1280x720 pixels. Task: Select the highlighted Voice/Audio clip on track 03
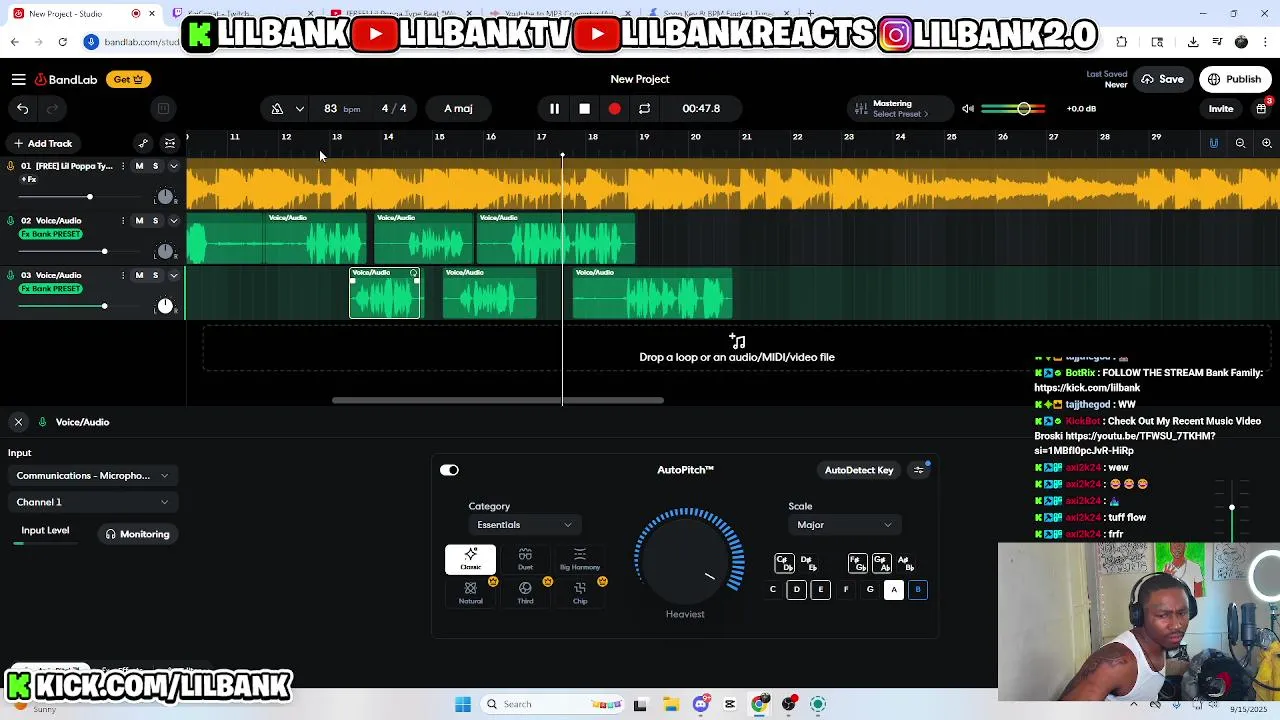(x=385, y=293)
